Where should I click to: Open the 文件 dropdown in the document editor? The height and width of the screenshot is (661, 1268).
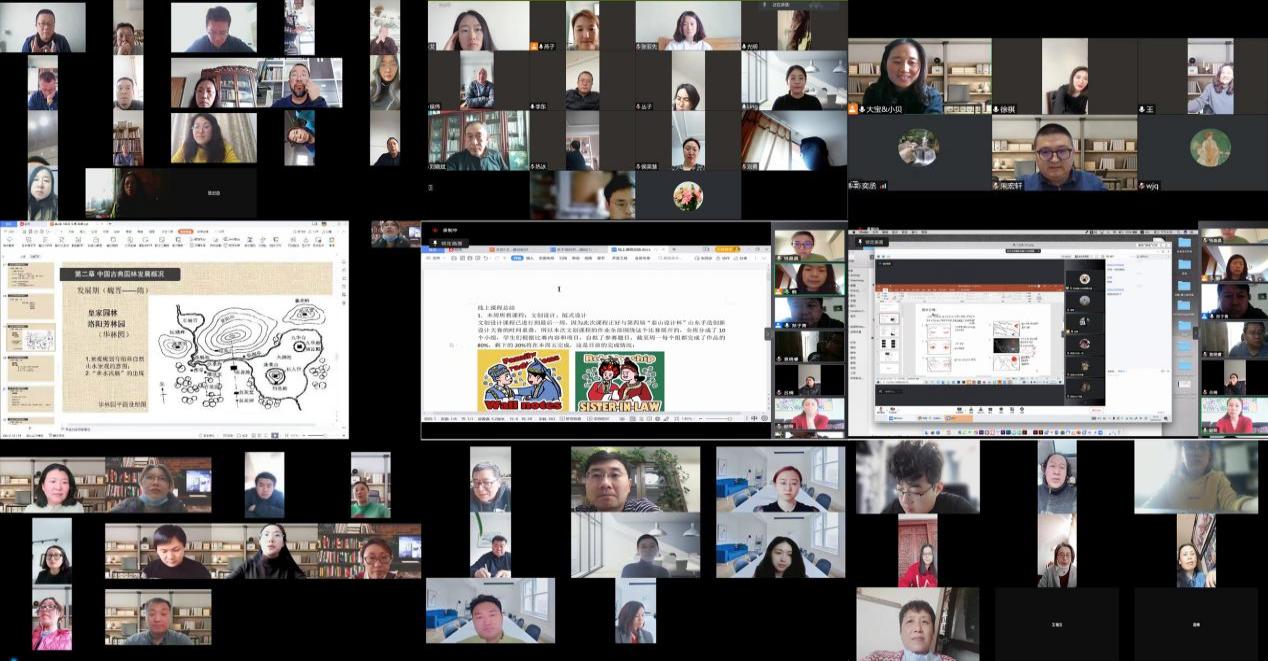pos(438,257)
